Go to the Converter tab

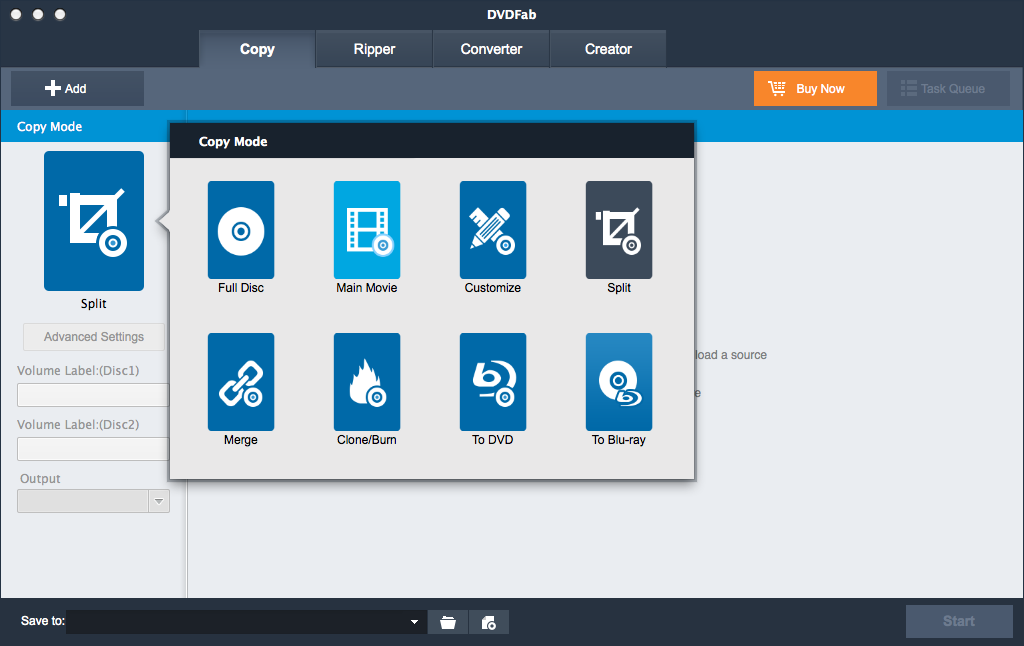[491, 49]
